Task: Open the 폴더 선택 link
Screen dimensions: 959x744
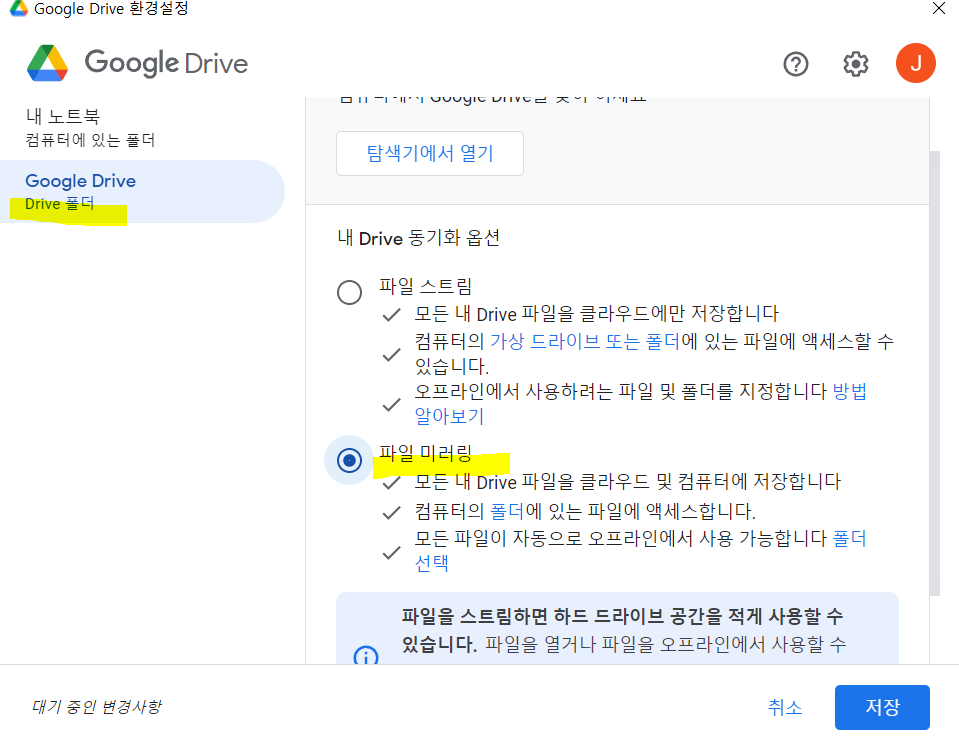Action: [x=640, y=551]
